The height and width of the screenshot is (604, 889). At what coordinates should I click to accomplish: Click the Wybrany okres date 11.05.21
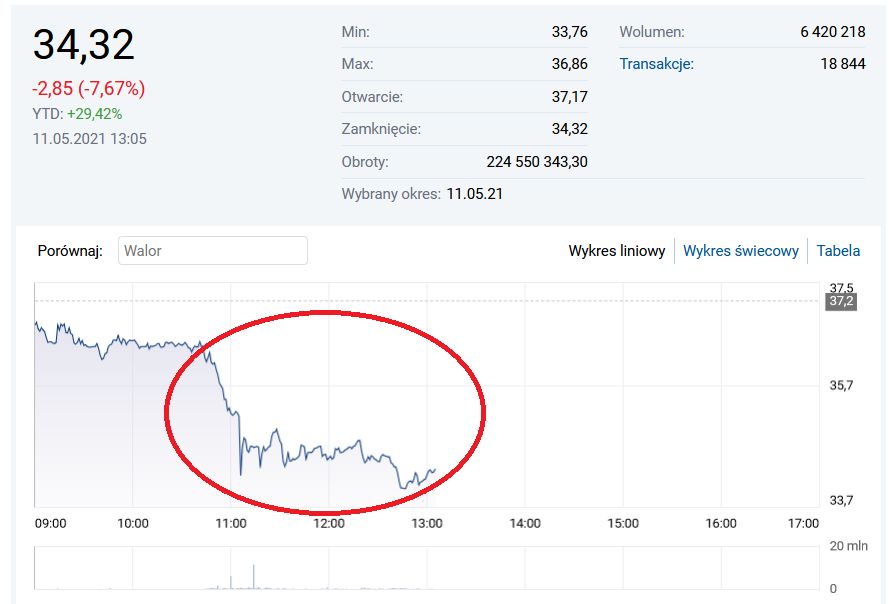point(474,193)
